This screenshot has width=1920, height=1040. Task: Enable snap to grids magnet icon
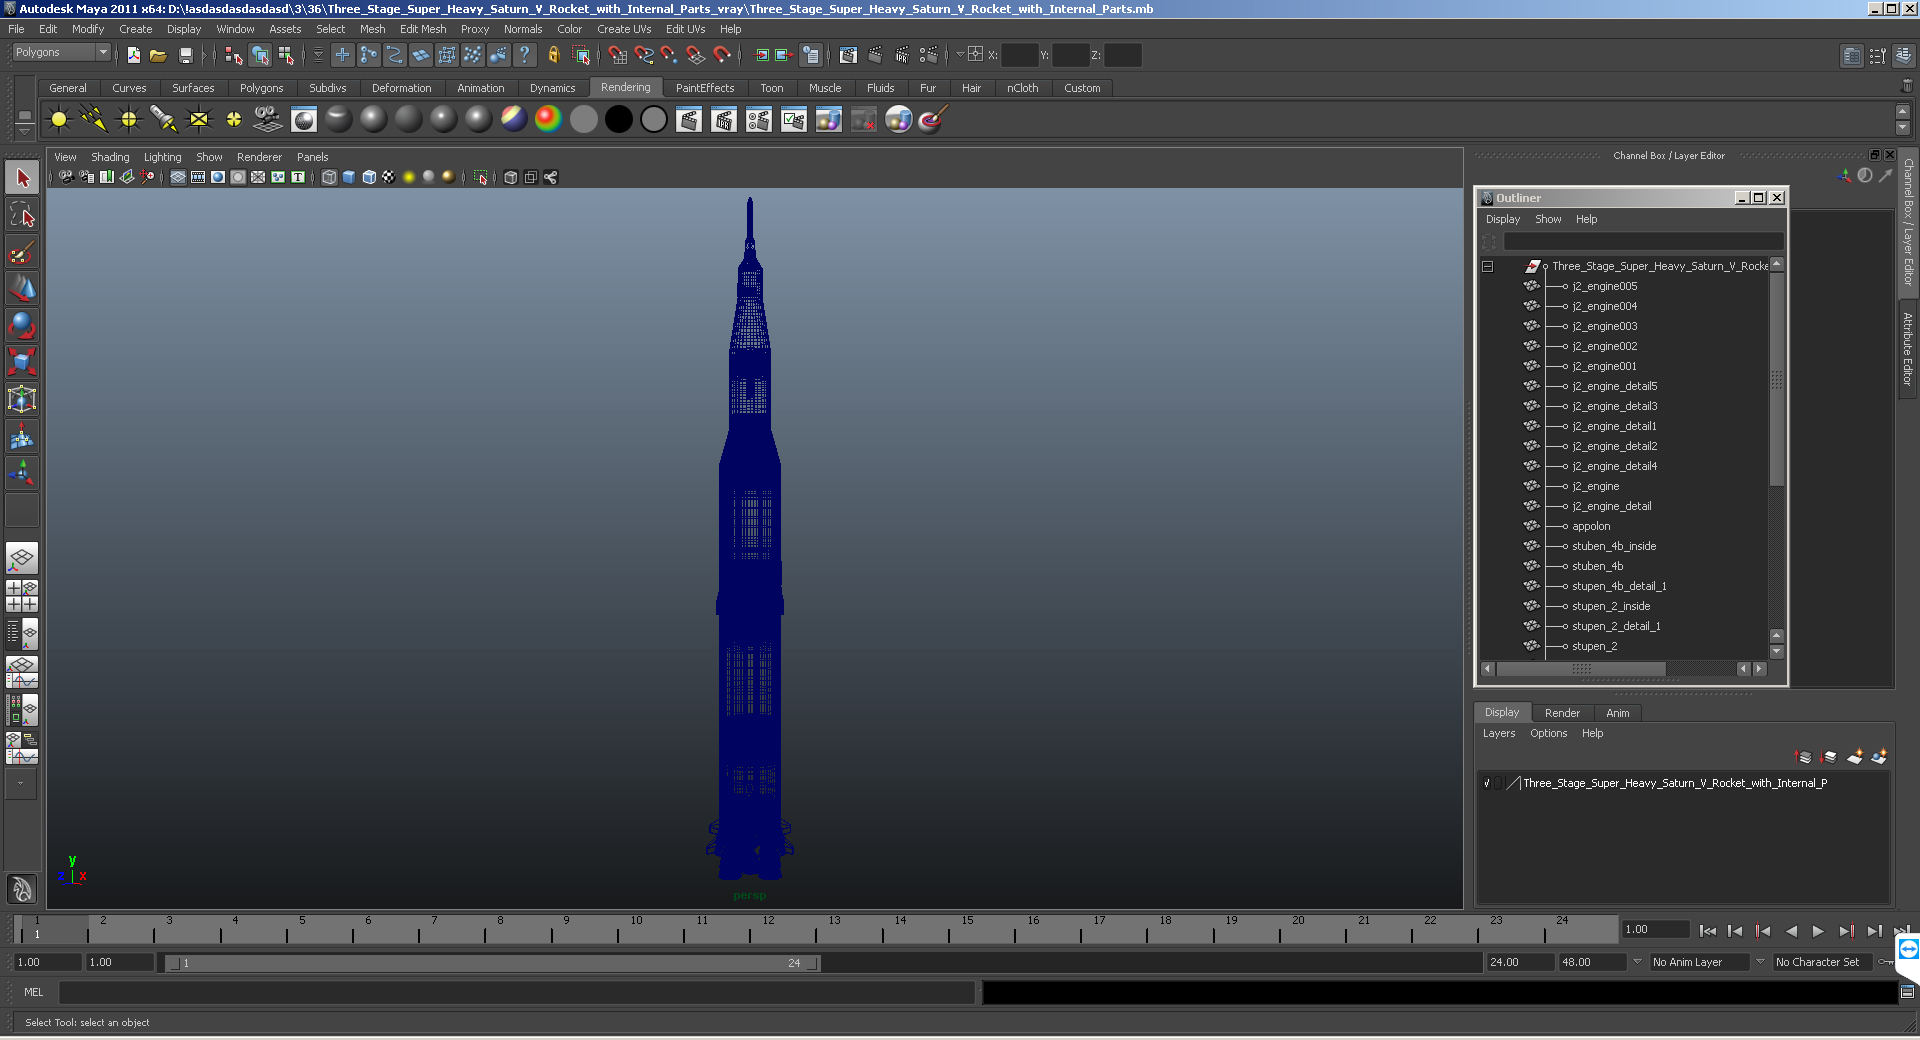coord(617,55)
